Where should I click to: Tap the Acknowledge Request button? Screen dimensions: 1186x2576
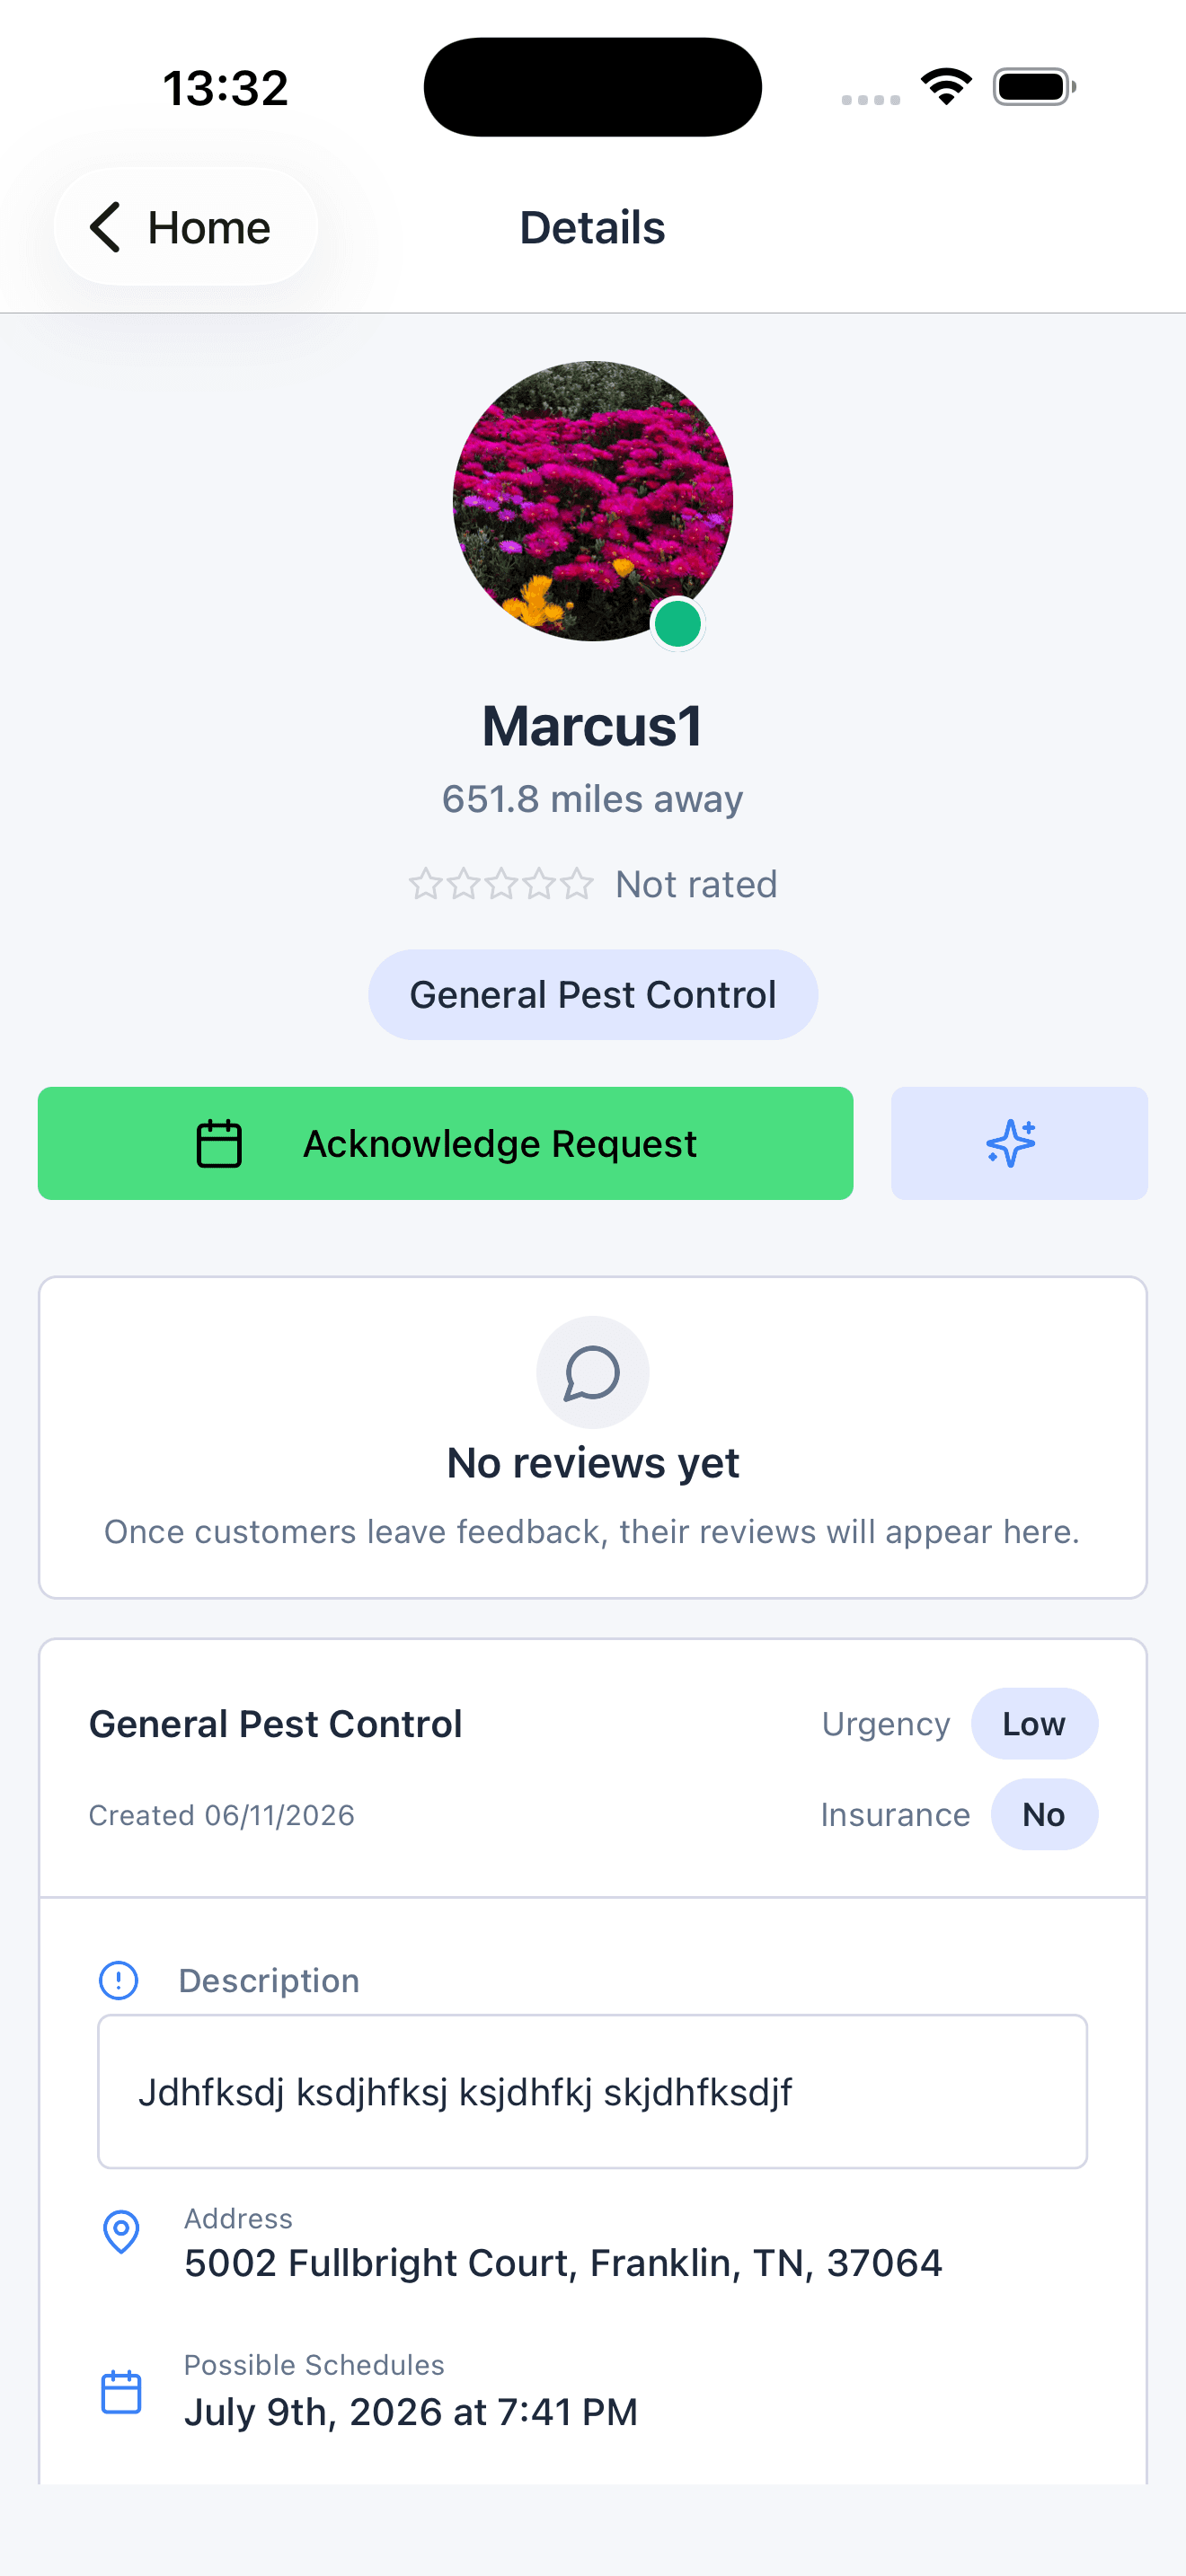(445, 1143)
